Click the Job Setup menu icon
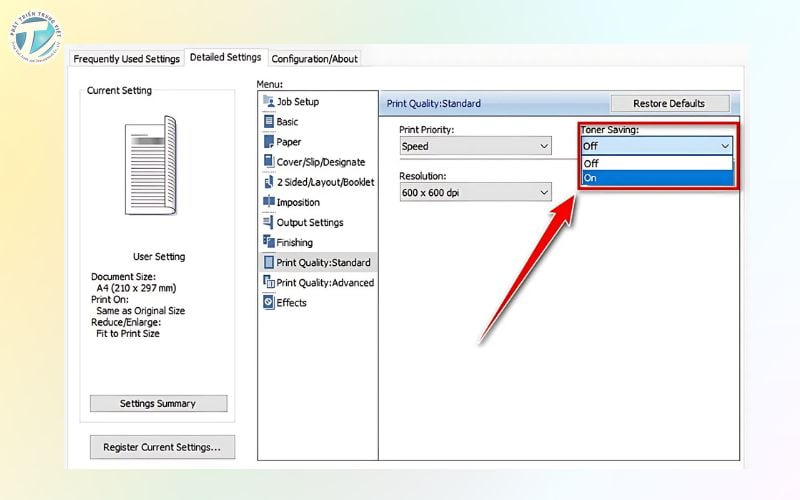 click(268, 102)
